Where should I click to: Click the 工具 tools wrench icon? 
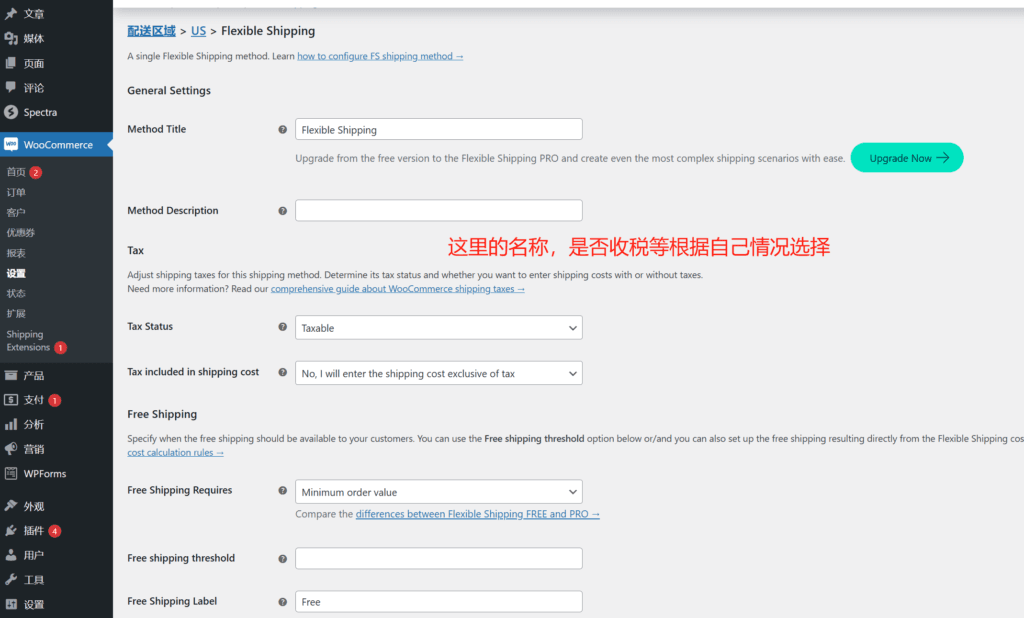coord(10,579)
